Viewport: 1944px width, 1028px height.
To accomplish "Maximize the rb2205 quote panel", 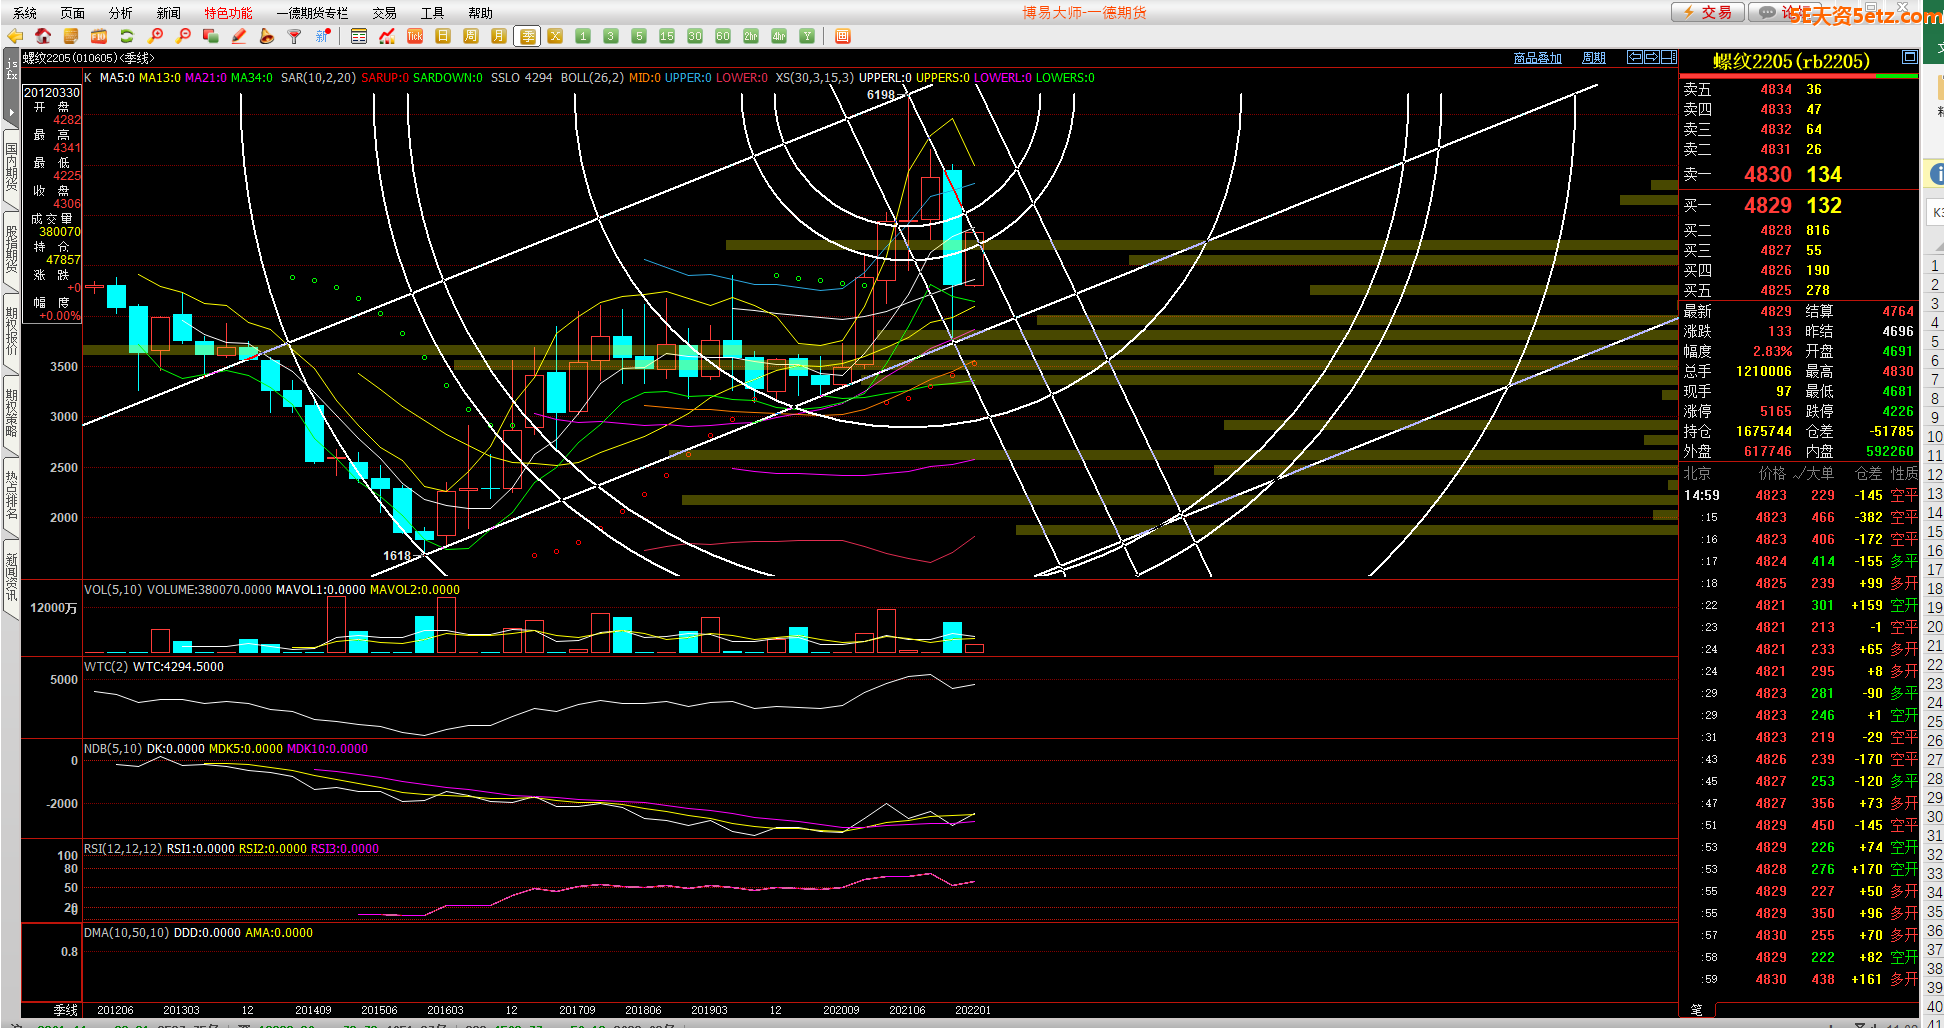I will tap(1908, 57).
